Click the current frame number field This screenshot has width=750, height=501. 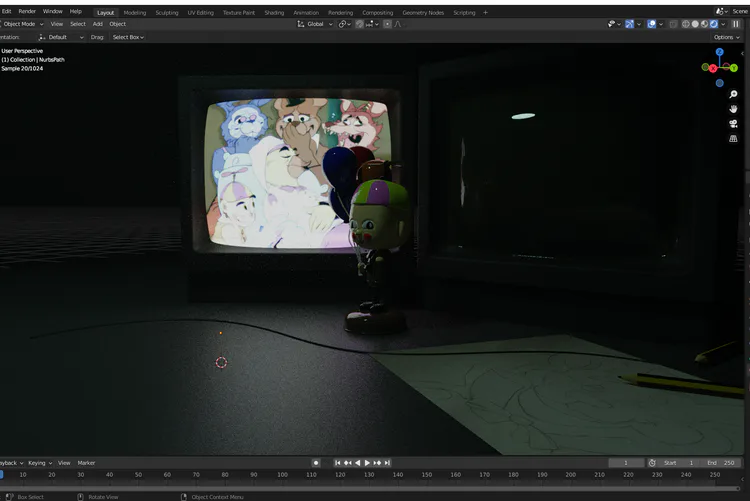pyautogui.click(x=626, y=463)
